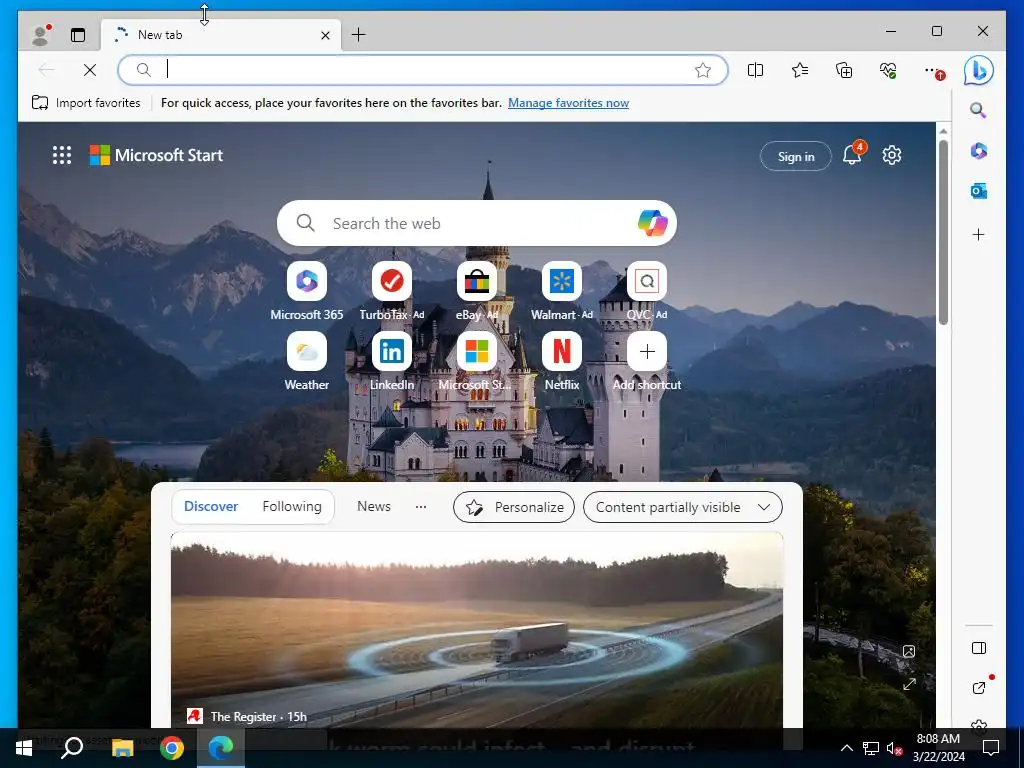Show hidden system tray icons
The image size is (1024, 768).
(846, 748)
